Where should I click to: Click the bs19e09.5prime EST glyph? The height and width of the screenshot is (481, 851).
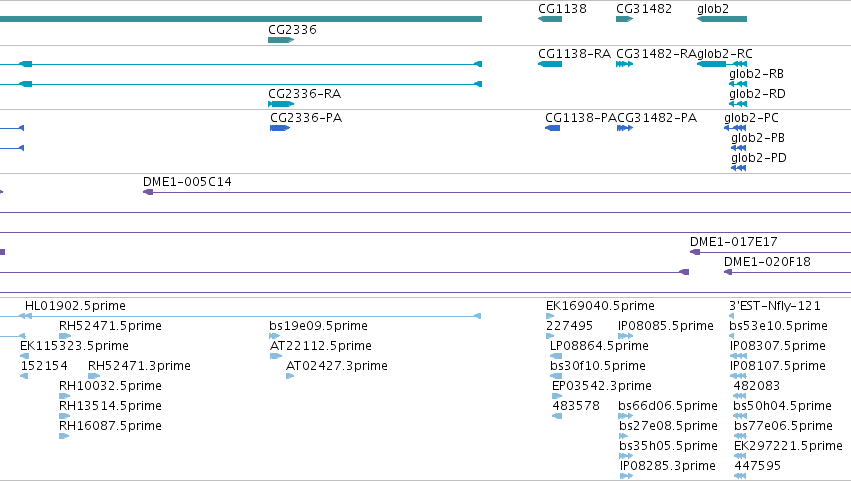pos(275,336)
